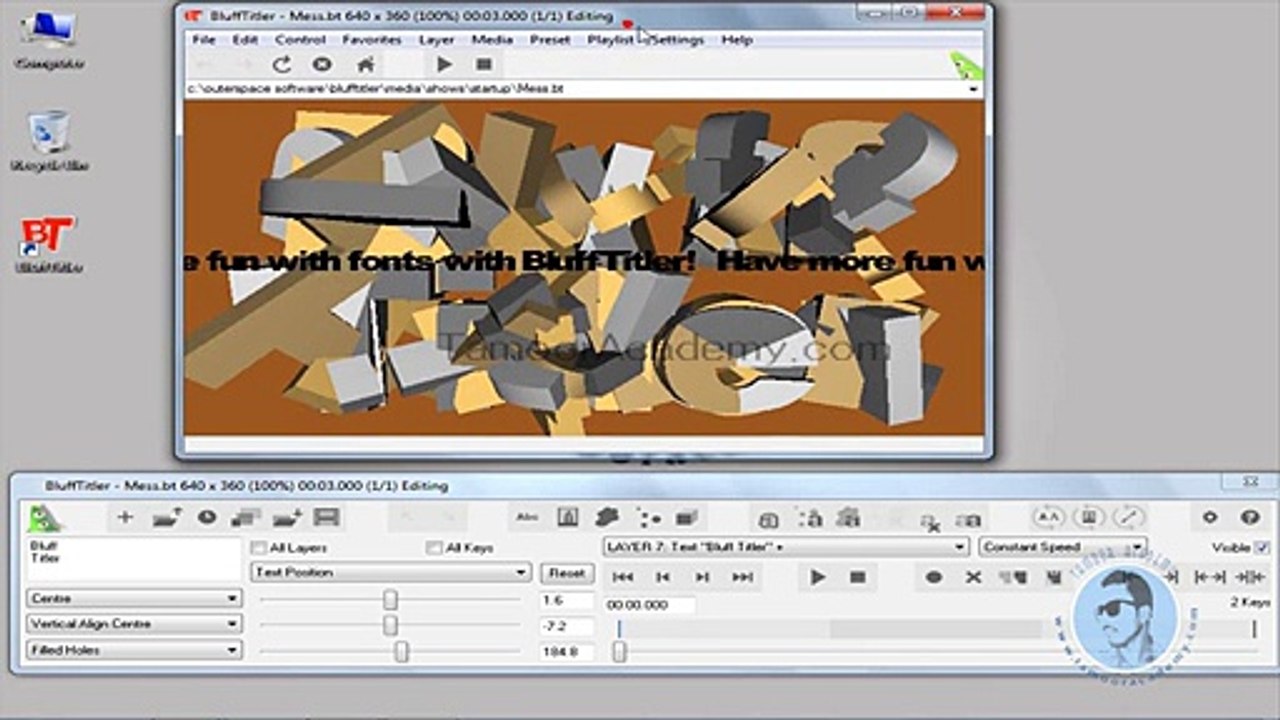Click the value field showing 1.6
The width and height of the screenshot is (1280, 720).
566,600
